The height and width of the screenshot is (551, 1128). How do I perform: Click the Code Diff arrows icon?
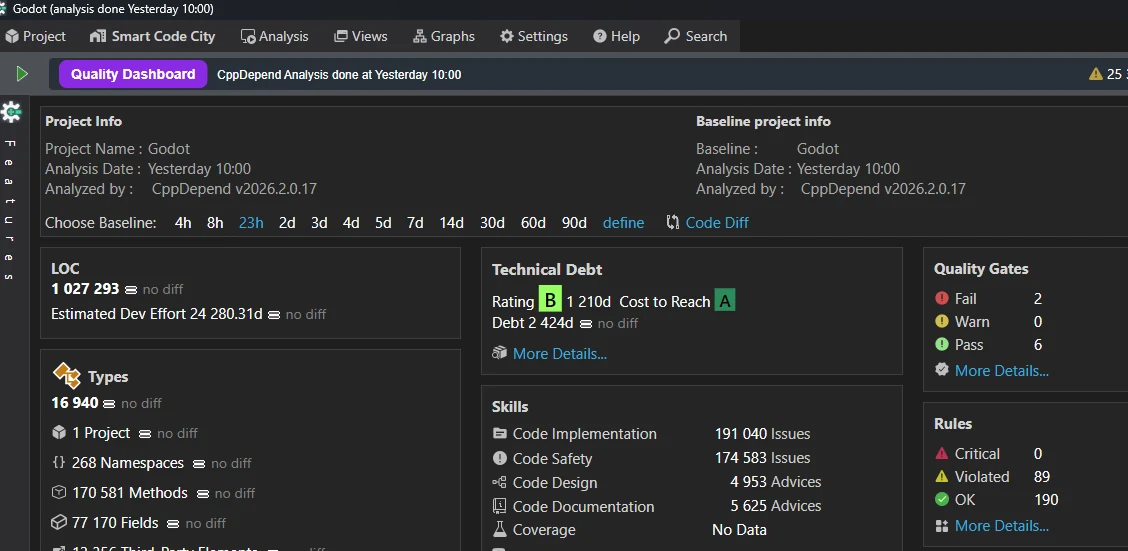673,223
